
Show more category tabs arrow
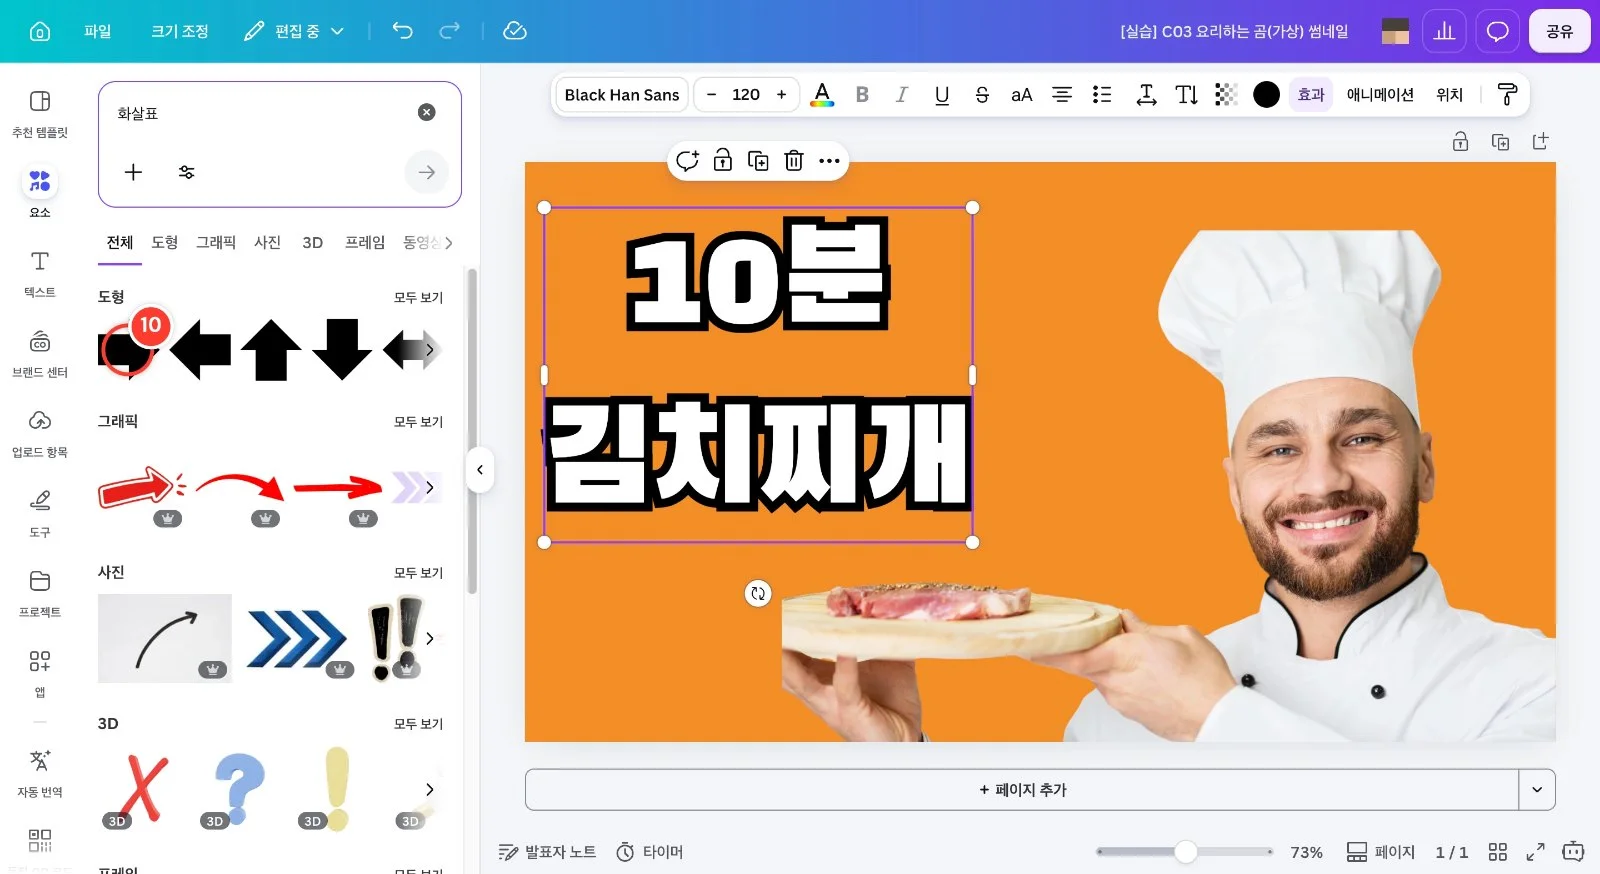(x=449, y=243)
